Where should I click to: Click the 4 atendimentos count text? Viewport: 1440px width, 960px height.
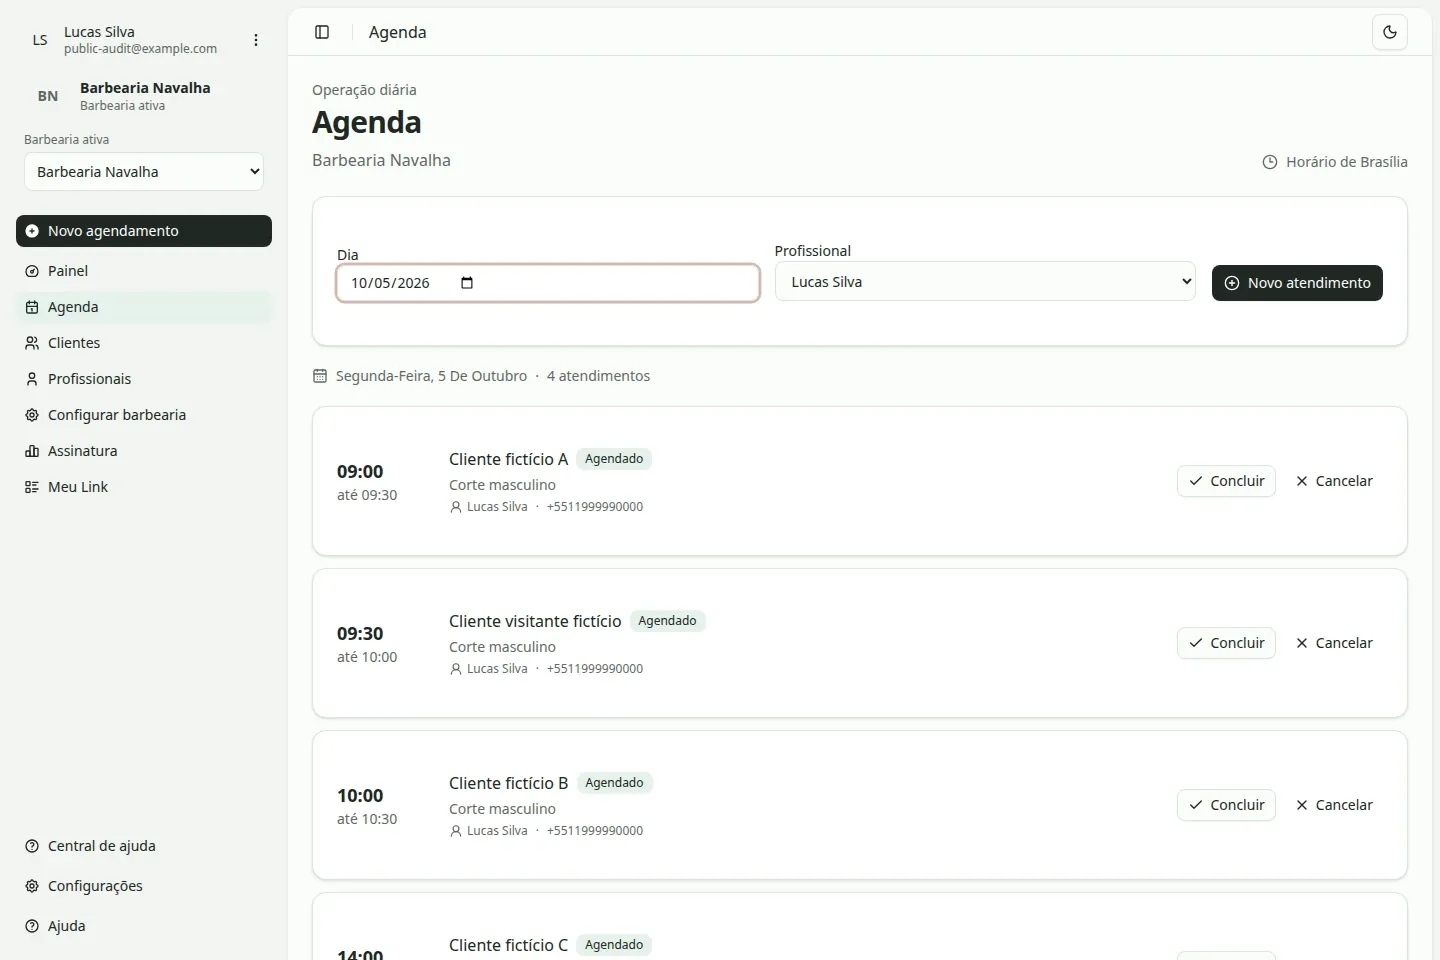point(598,376)
